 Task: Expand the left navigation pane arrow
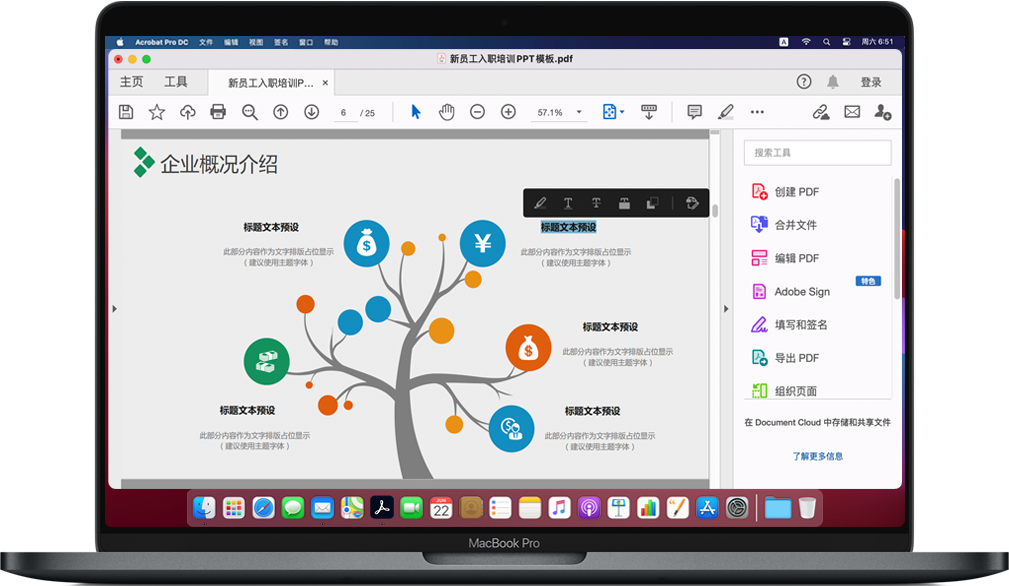pos(115,309)
